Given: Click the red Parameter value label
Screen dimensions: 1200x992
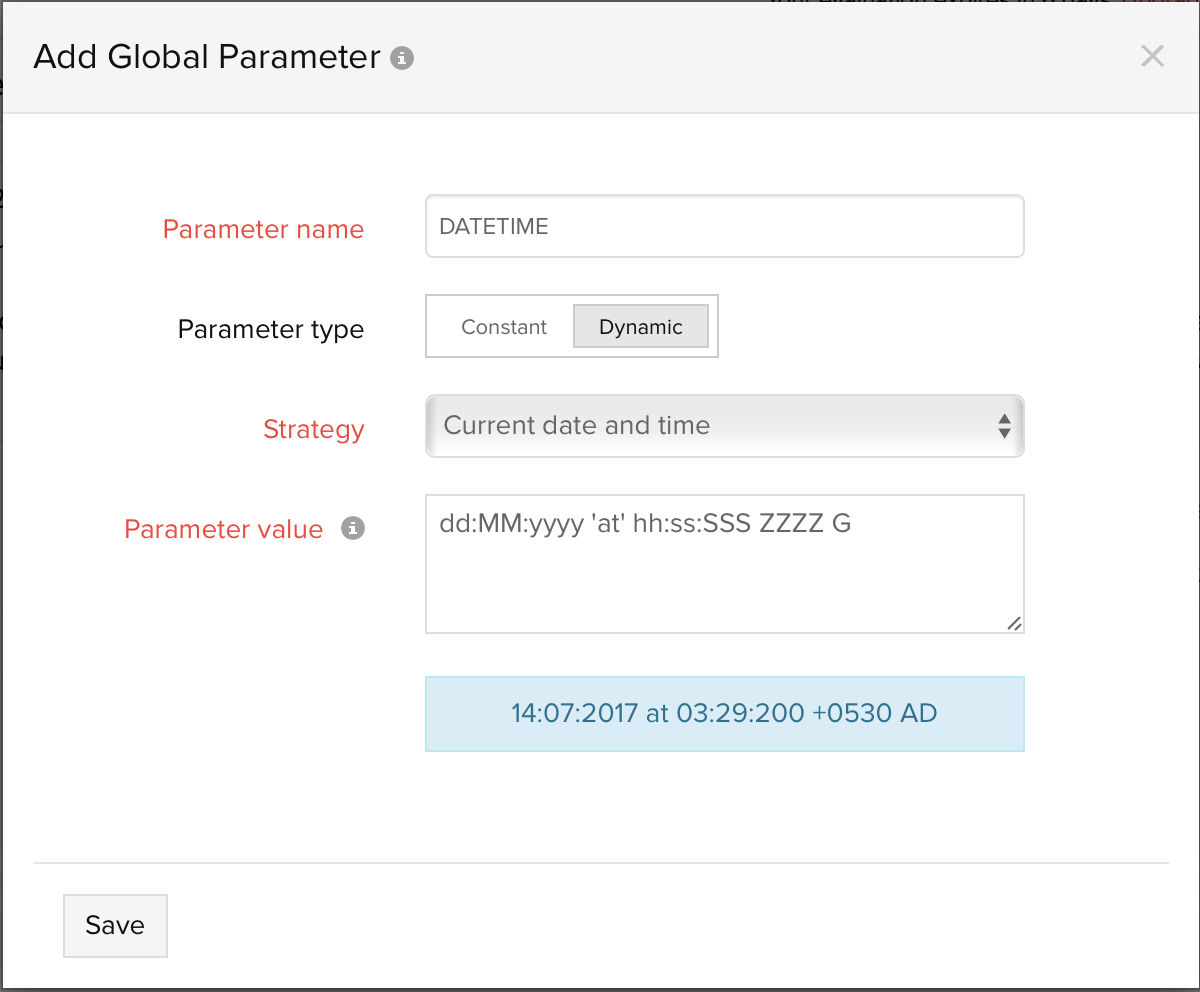Looking at the screenshot, I should (223, 529).
